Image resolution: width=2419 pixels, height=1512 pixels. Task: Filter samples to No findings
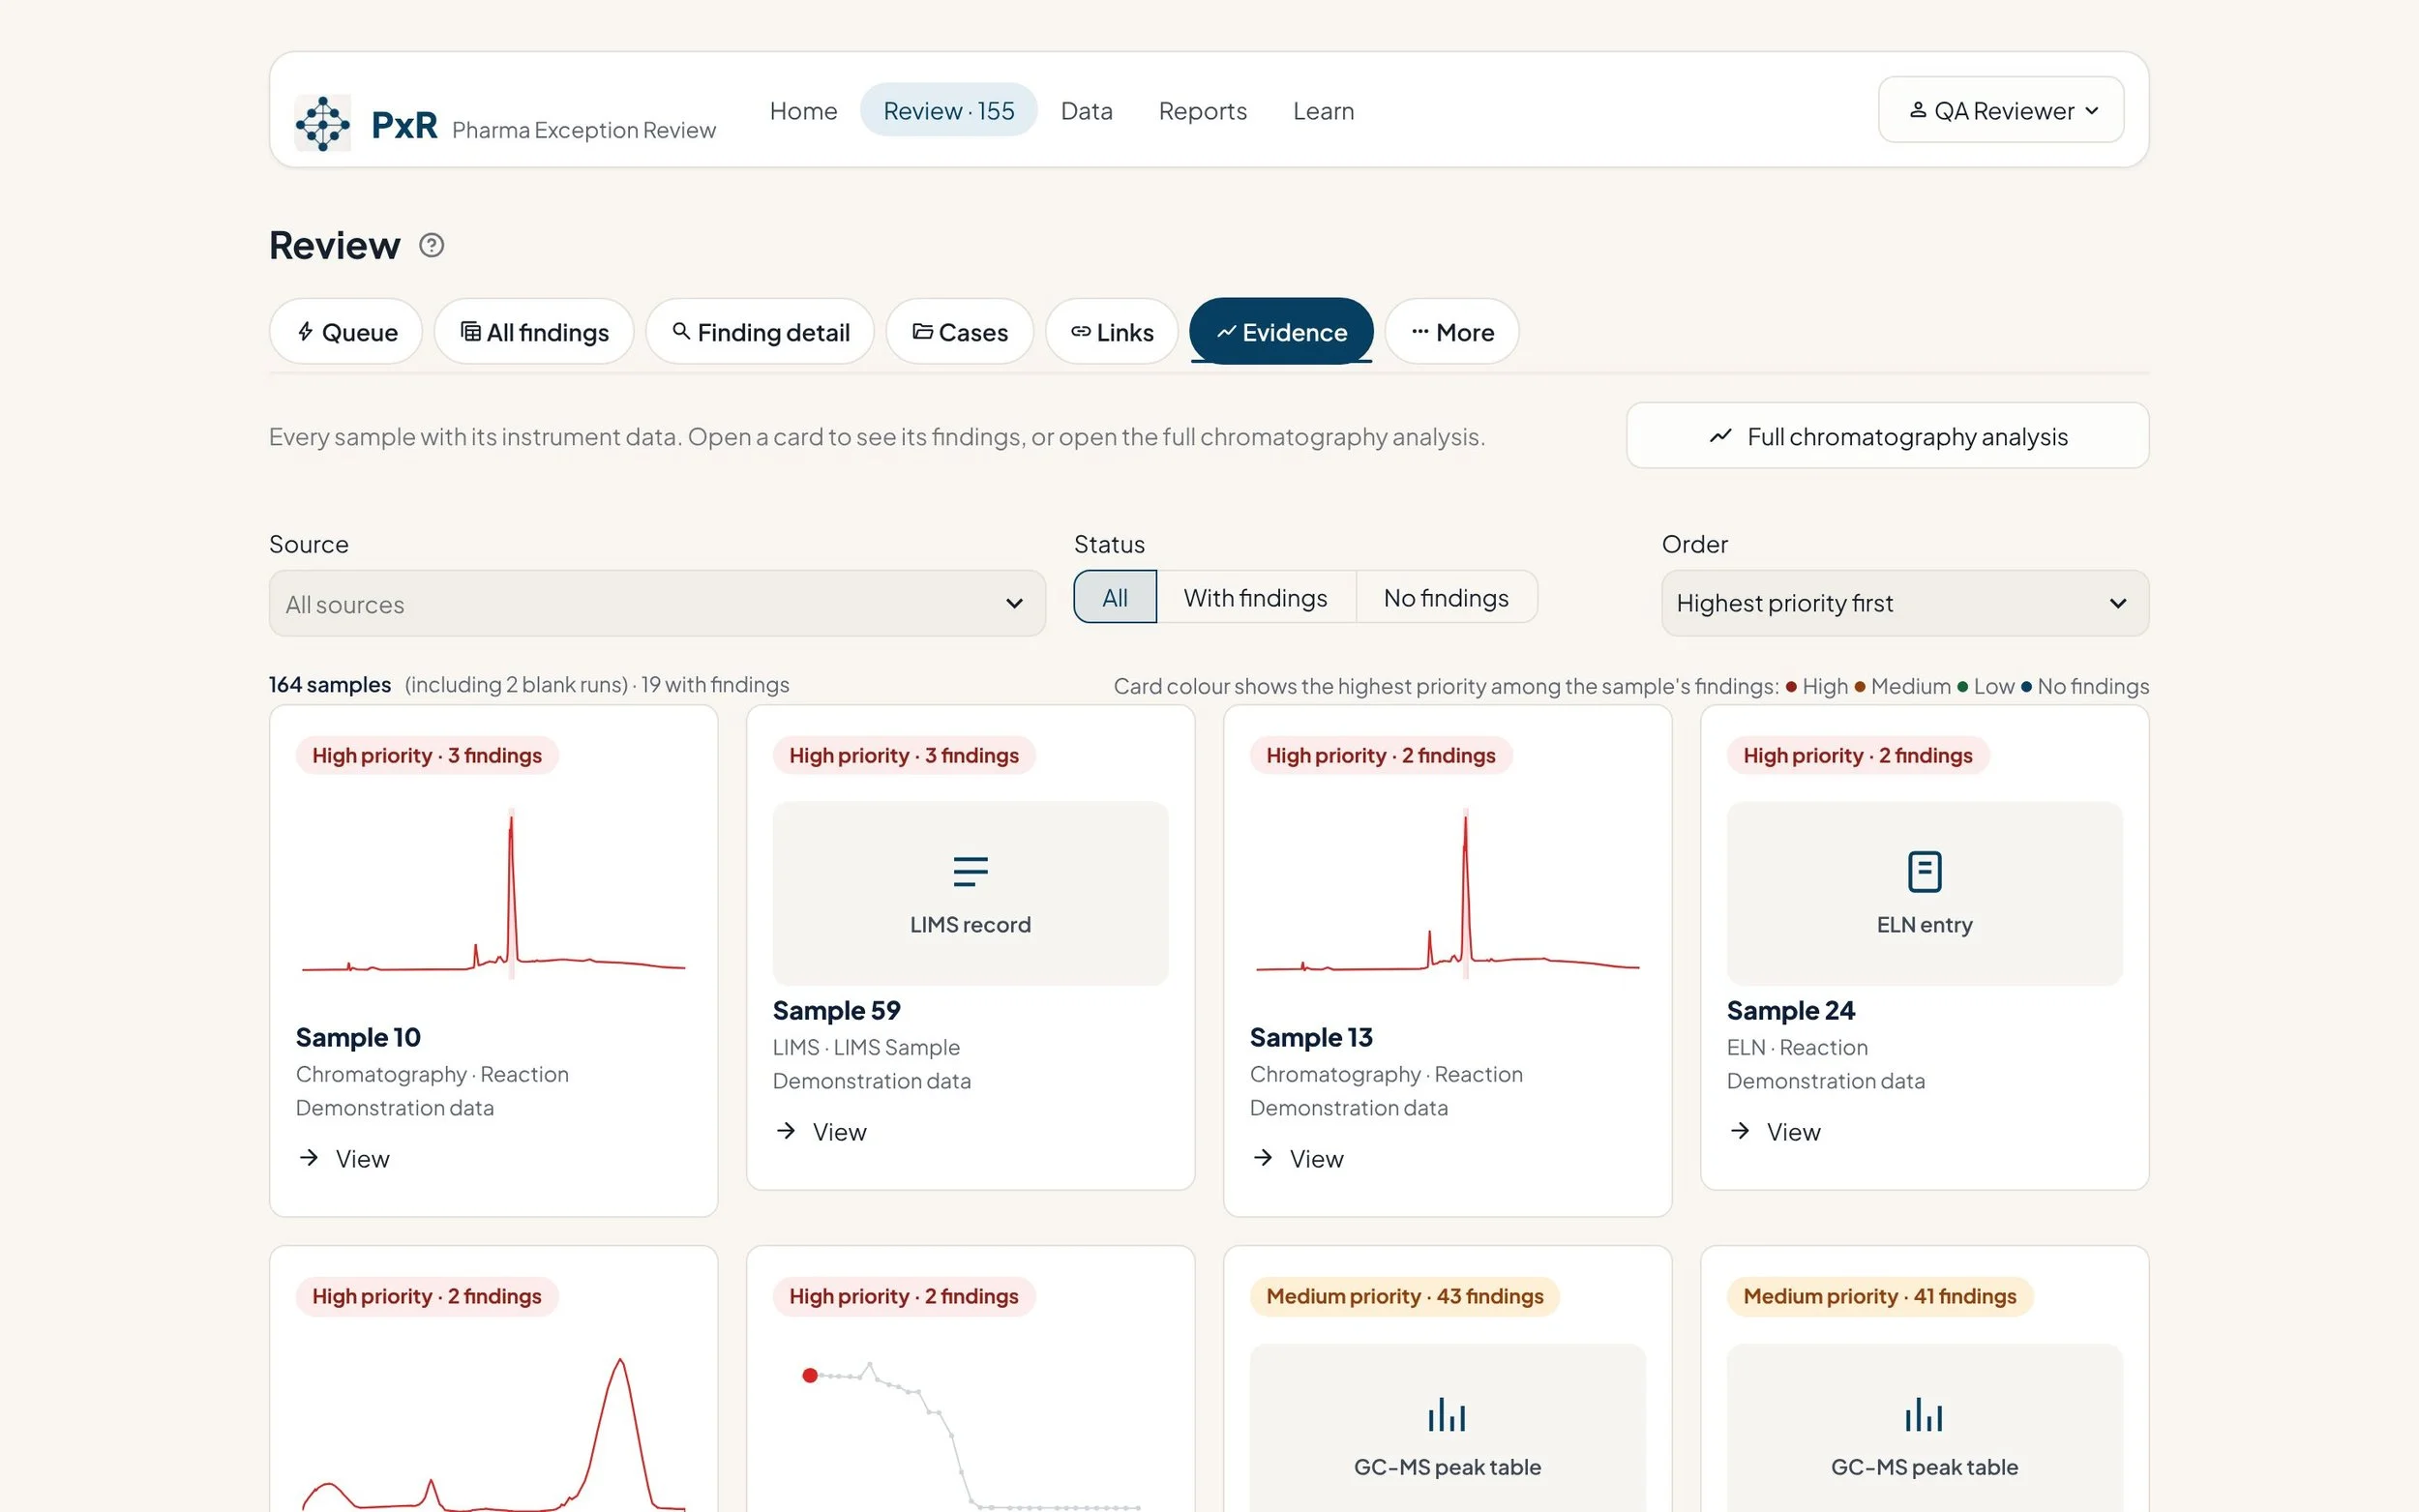[1445, 597]
